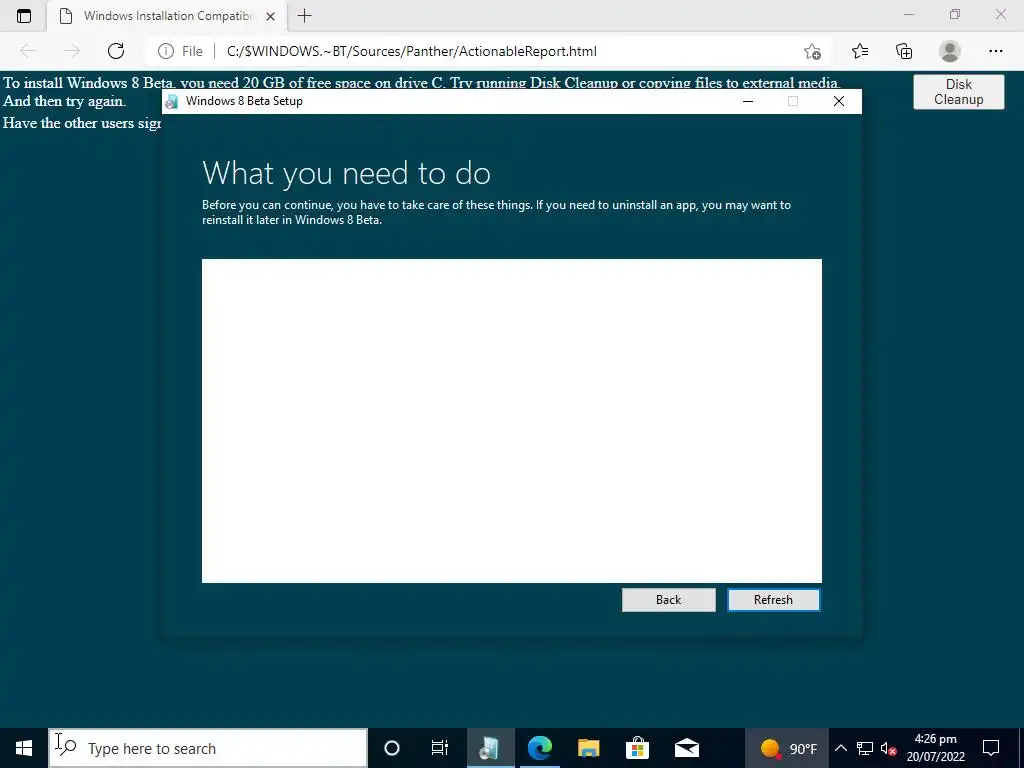Image resolution: width=1024 pixels, height=768 pixels.
Task: Open Microsoft Store from the taskbar
Action: pyautogui.click(x=637, y=748)
